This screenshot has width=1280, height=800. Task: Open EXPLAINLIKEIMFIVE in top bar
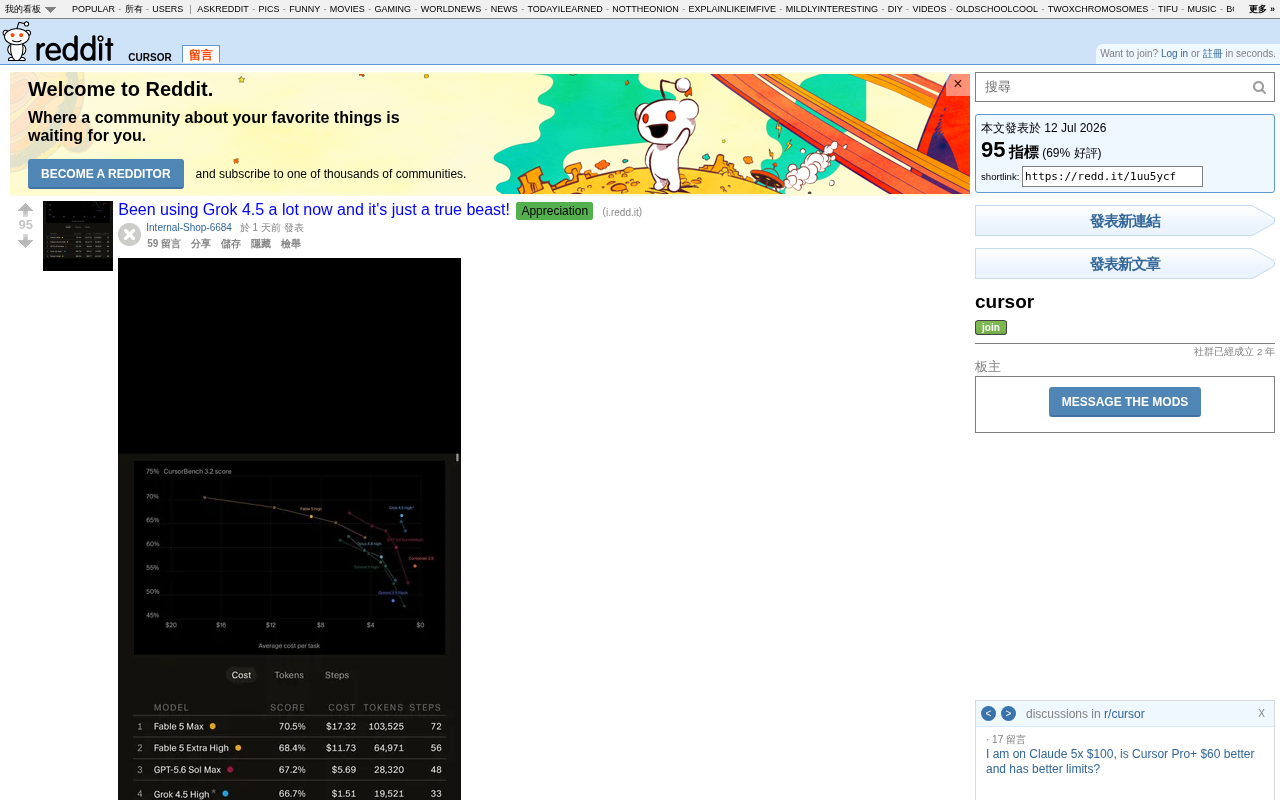[x=732, y=9]
